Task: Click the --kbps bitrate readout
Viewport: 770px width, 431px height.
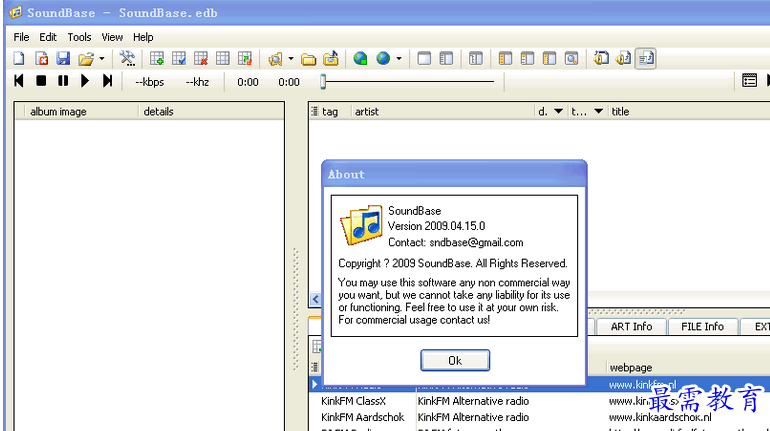Action: (149, 82)
